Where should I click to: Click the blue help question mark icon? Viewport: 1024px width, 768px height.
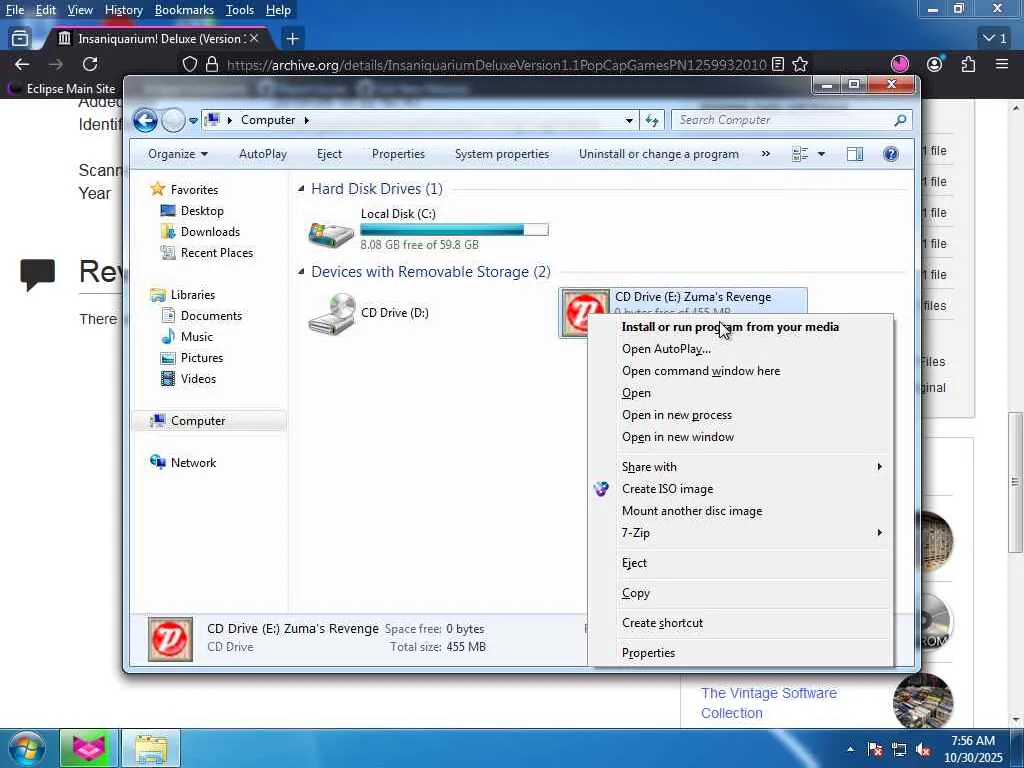(891, 154)
